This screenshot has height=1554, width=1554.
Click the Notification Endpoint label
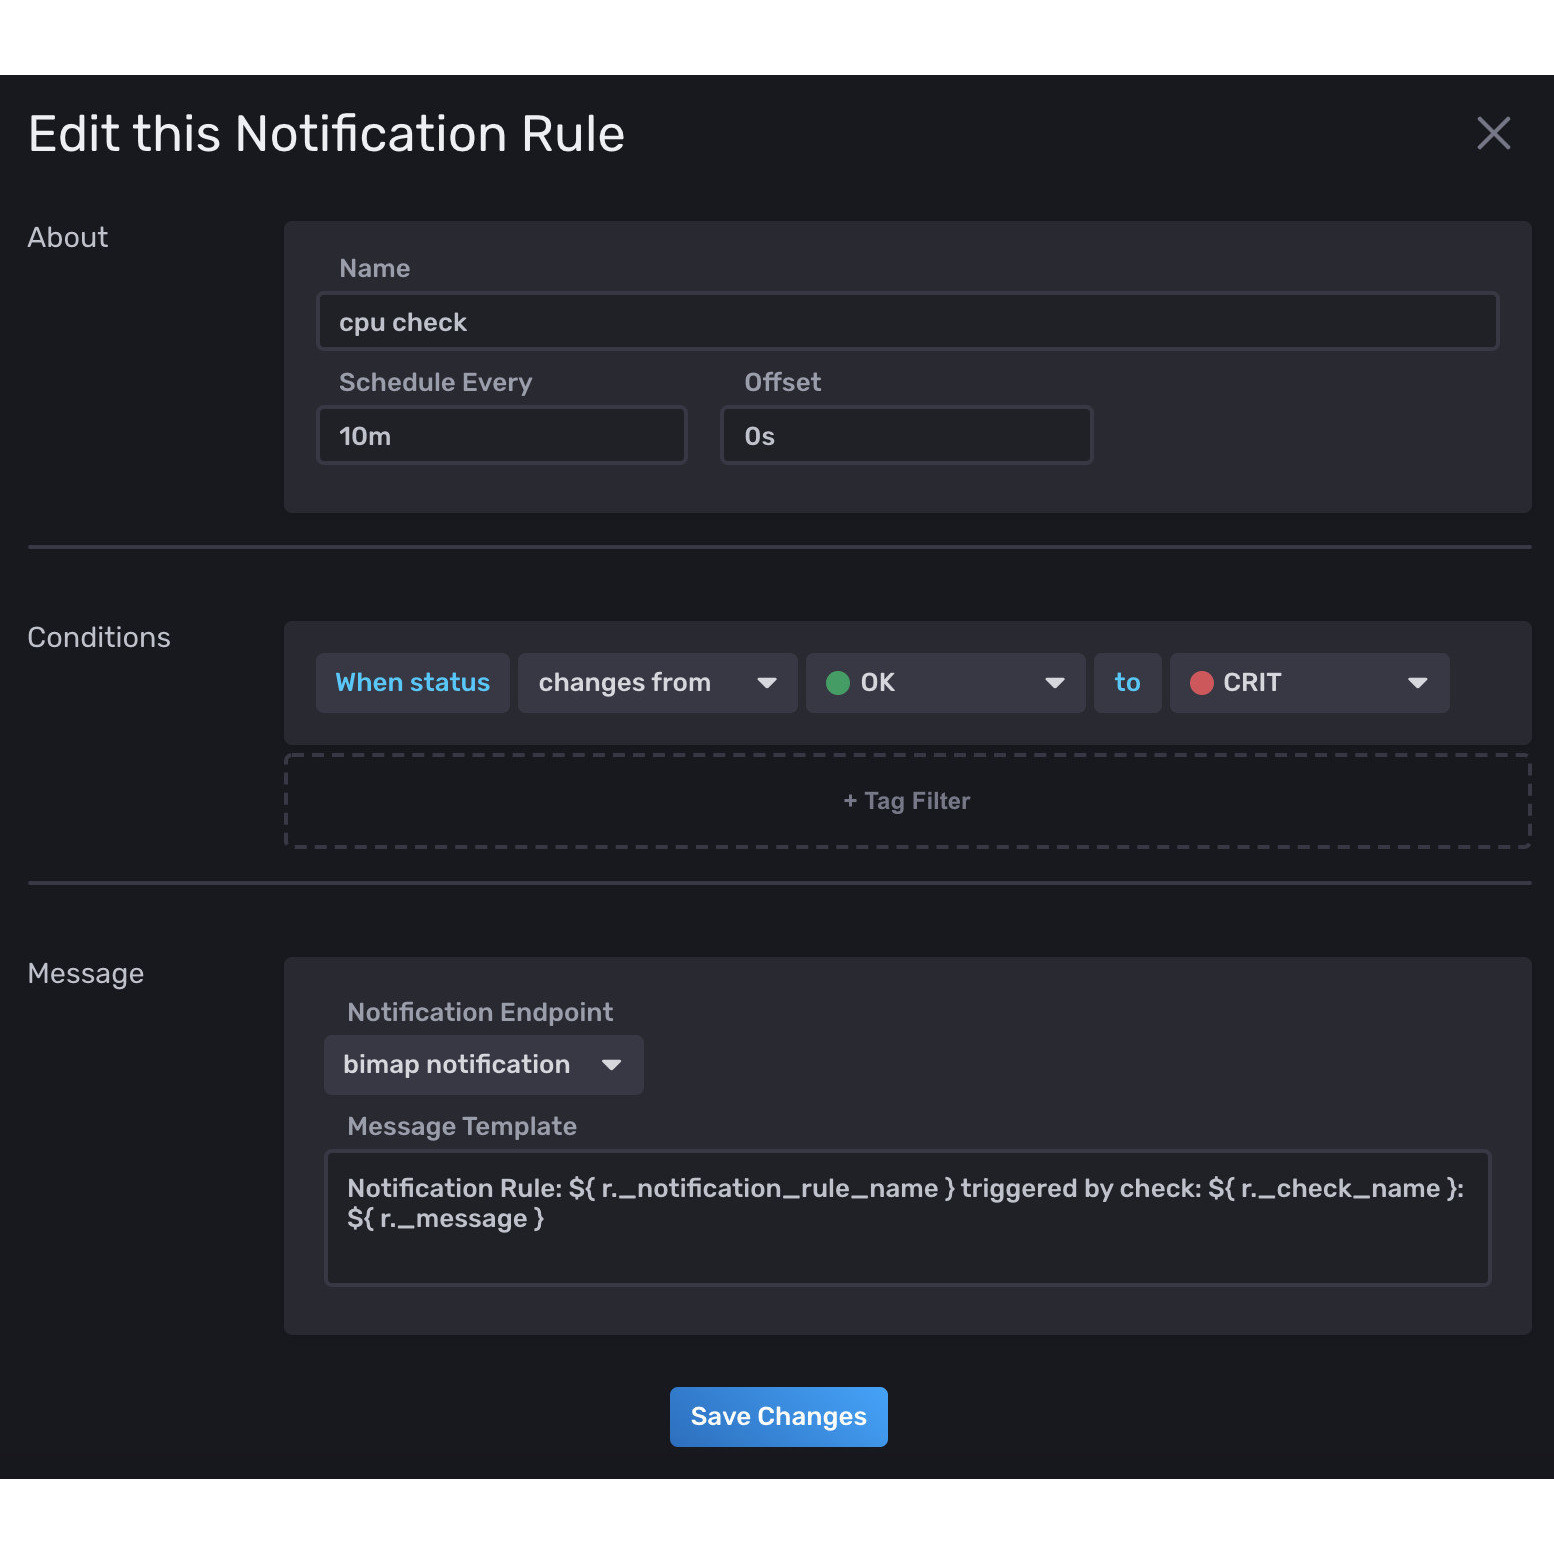click(480, 1012)
